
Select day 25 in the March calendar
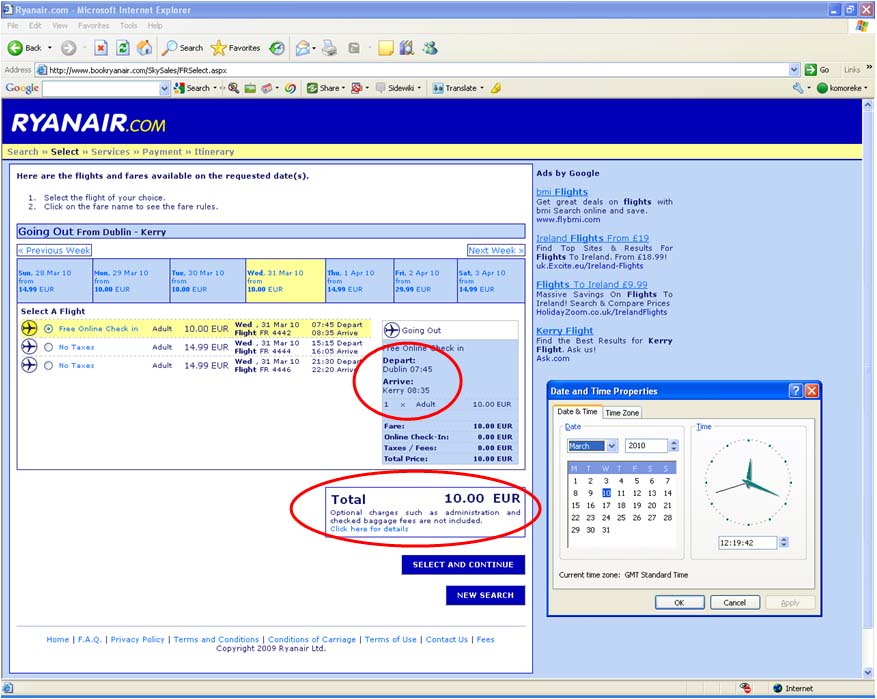621,518
